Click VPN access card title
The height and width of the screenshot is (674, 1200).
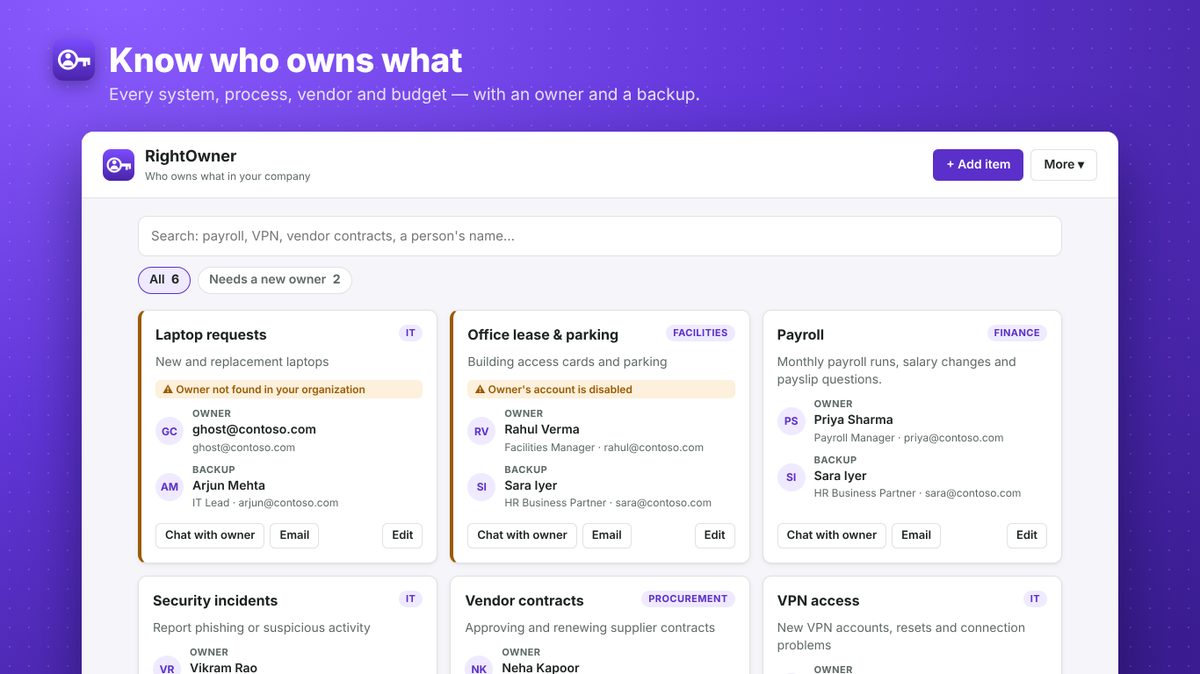coord(818,601)
